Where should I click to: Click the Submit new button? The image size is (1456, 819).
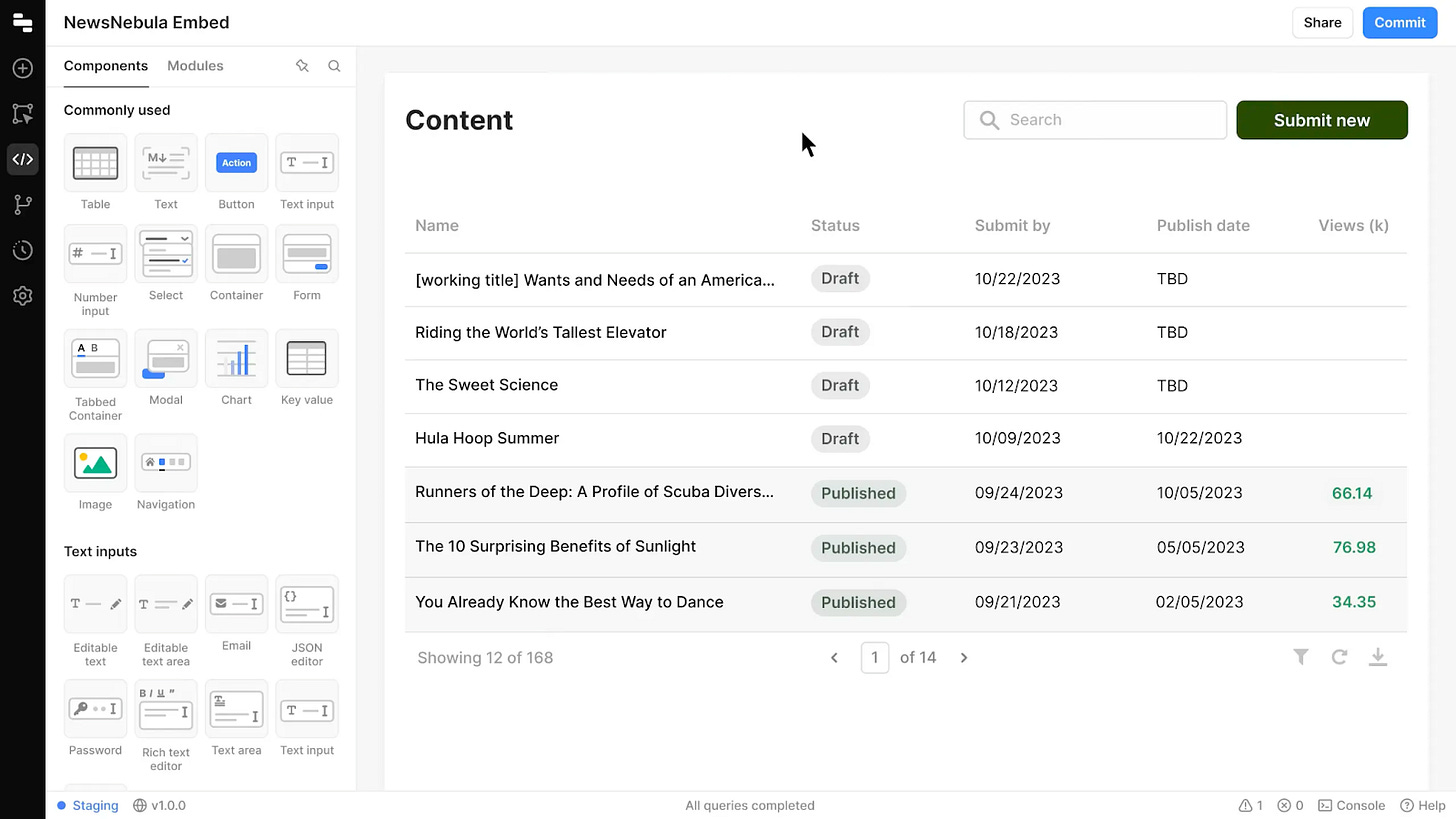point(1322,120)
